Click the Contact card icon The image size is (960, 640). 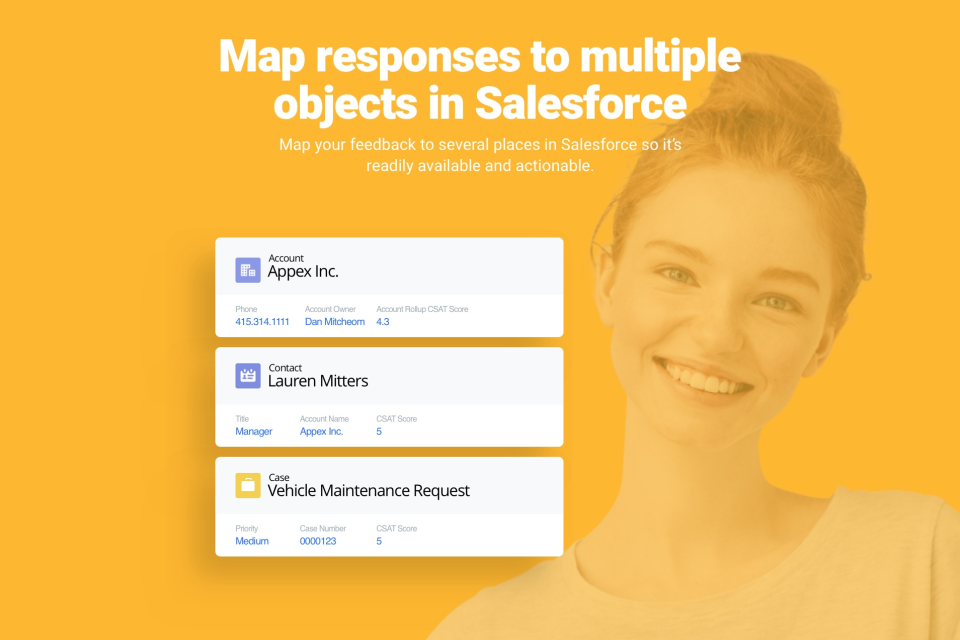click(248, 376)
